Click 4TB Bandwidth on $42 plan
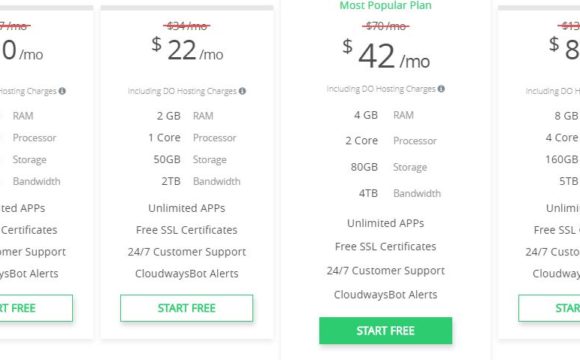Screen dimensions: 580x360 tap(400, 193)
